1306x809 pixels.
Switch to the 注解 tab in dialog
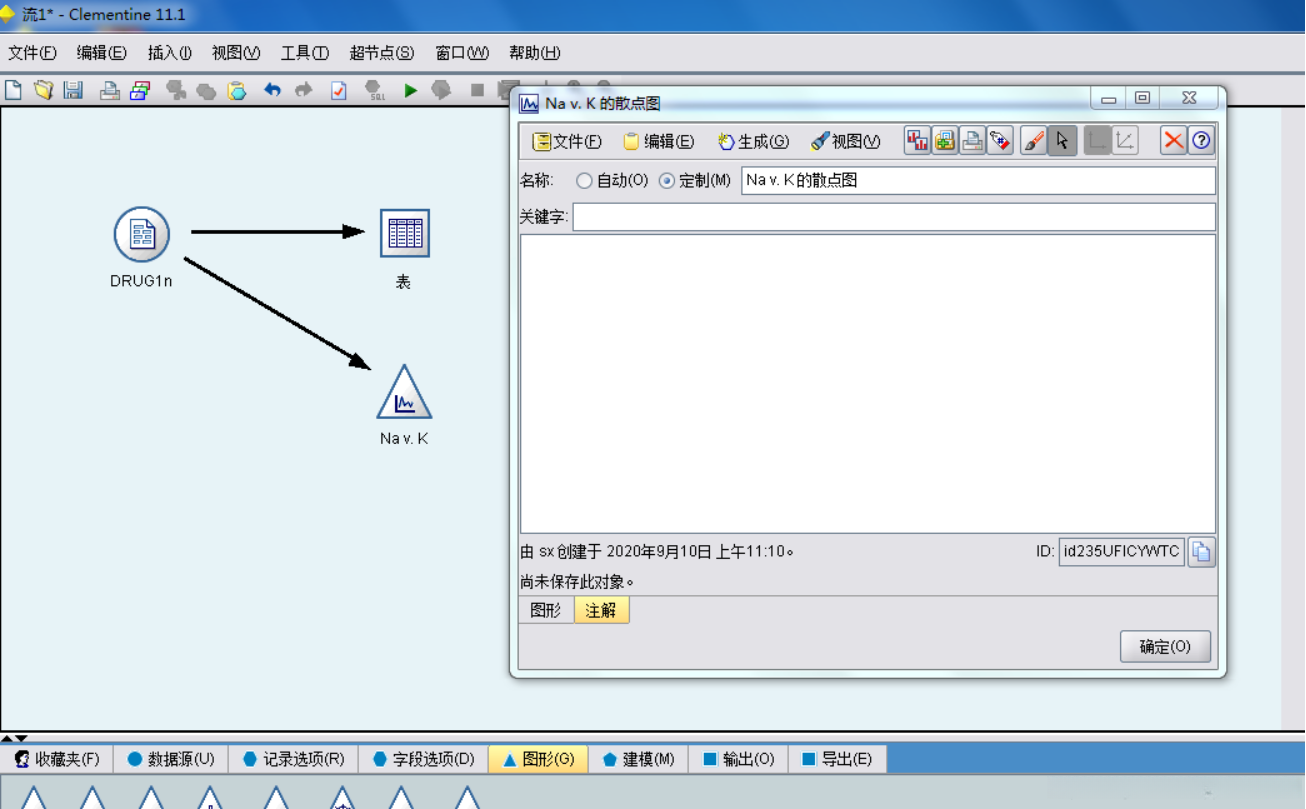(601, 610)
